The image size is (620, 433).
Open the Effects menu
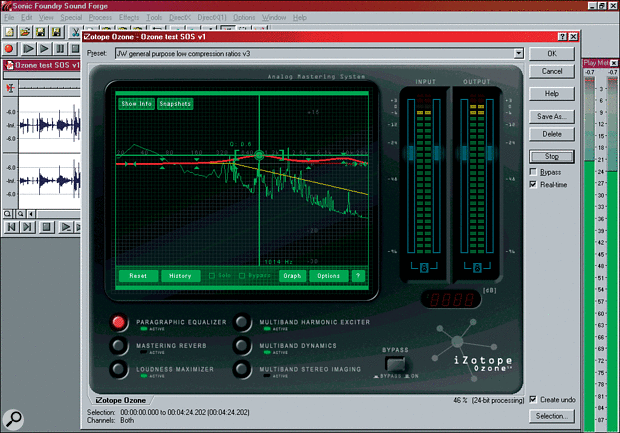(129, 17)
